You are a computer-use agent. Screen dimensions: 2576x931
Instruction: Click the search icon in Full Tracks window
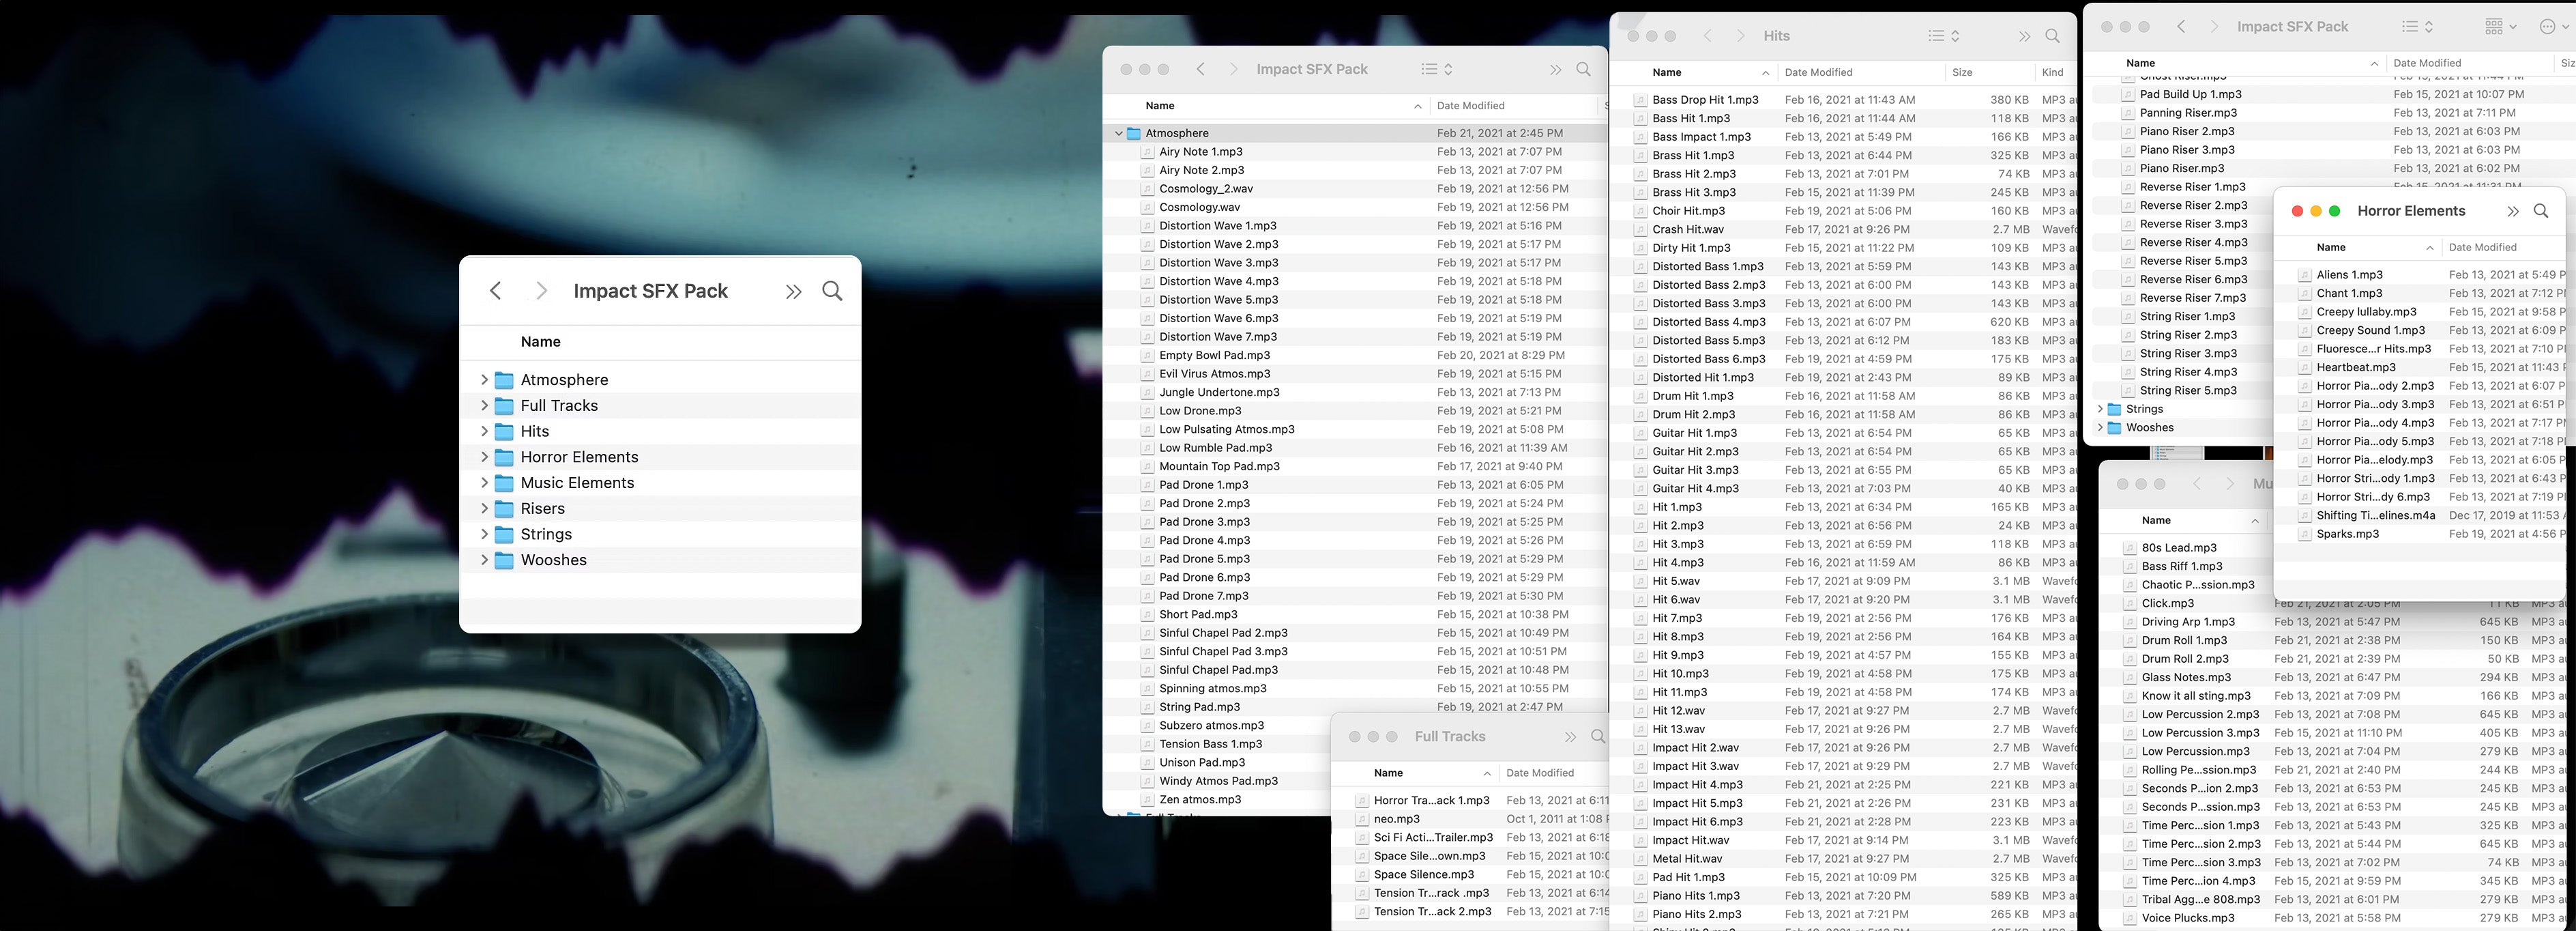pyautogui.click(x=1598, y=737)
